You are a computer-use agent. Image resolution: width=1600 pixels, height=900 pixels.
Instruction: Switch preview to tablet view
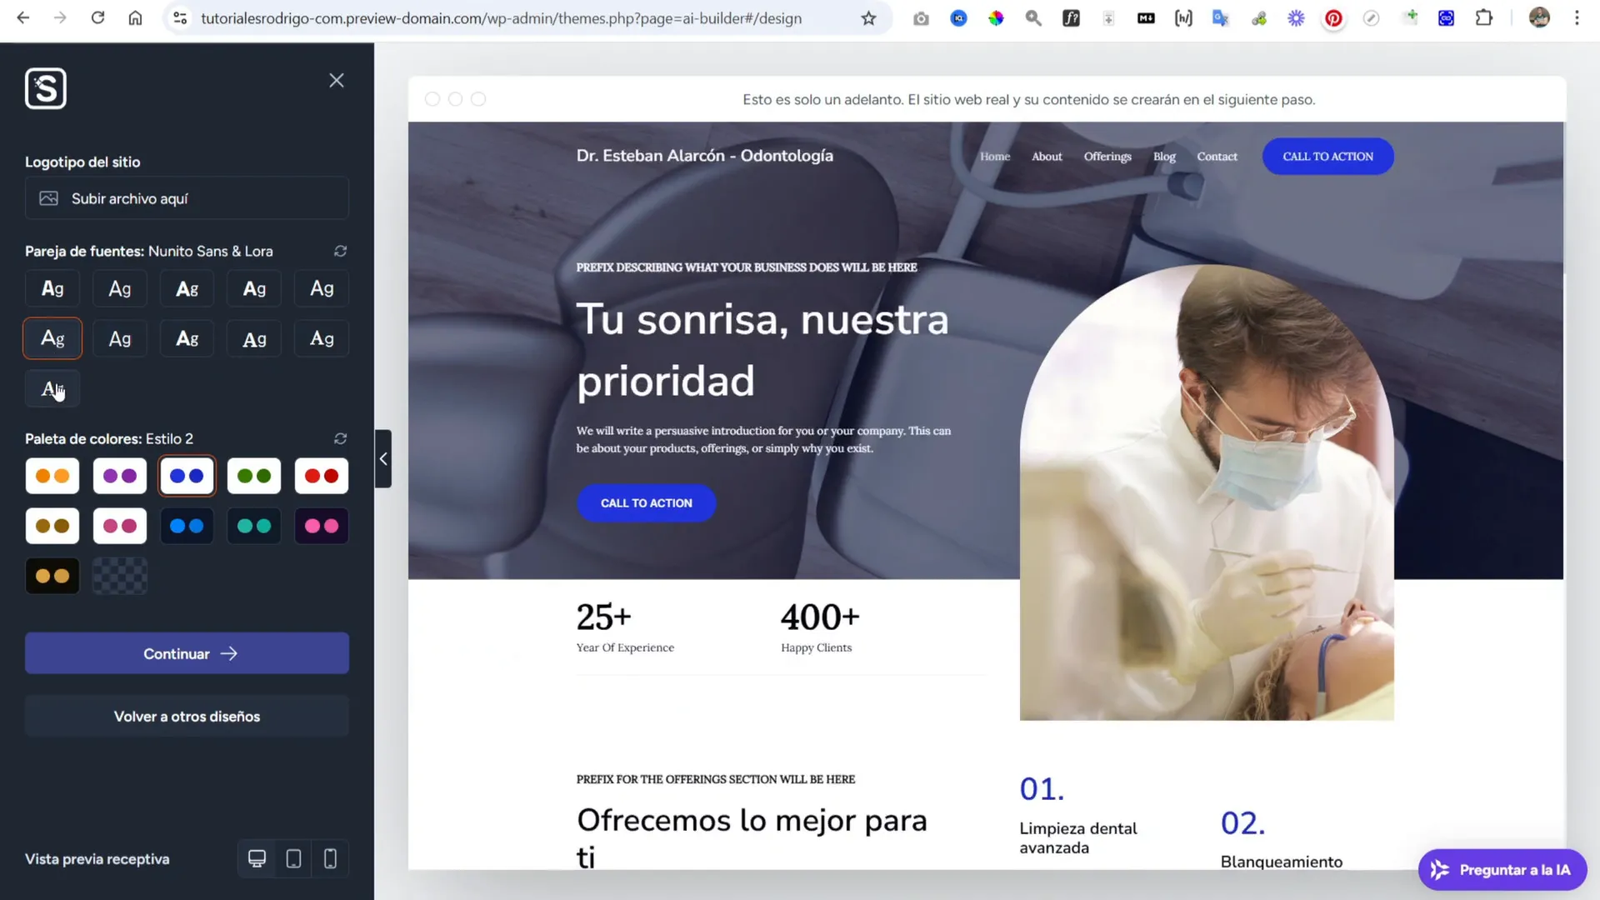293,858
